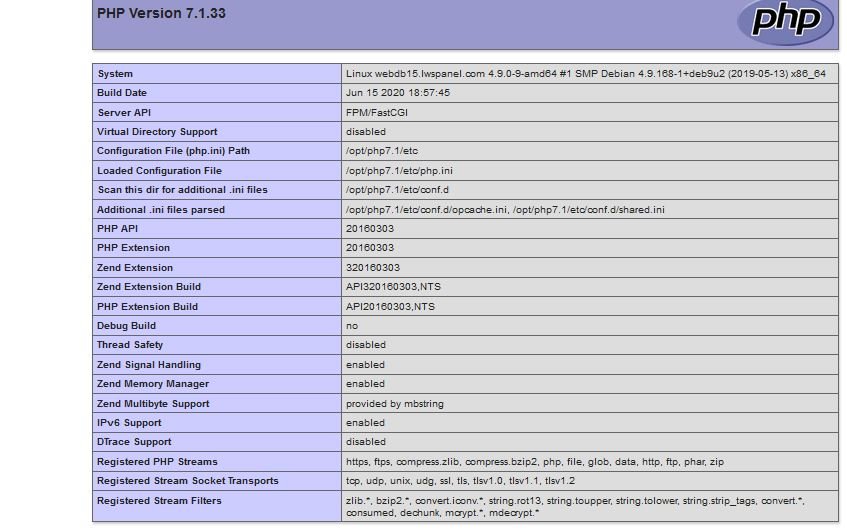
Task: Click the 'Thread Safety' label
Action: pyautogui.click(x=130, y=345)
